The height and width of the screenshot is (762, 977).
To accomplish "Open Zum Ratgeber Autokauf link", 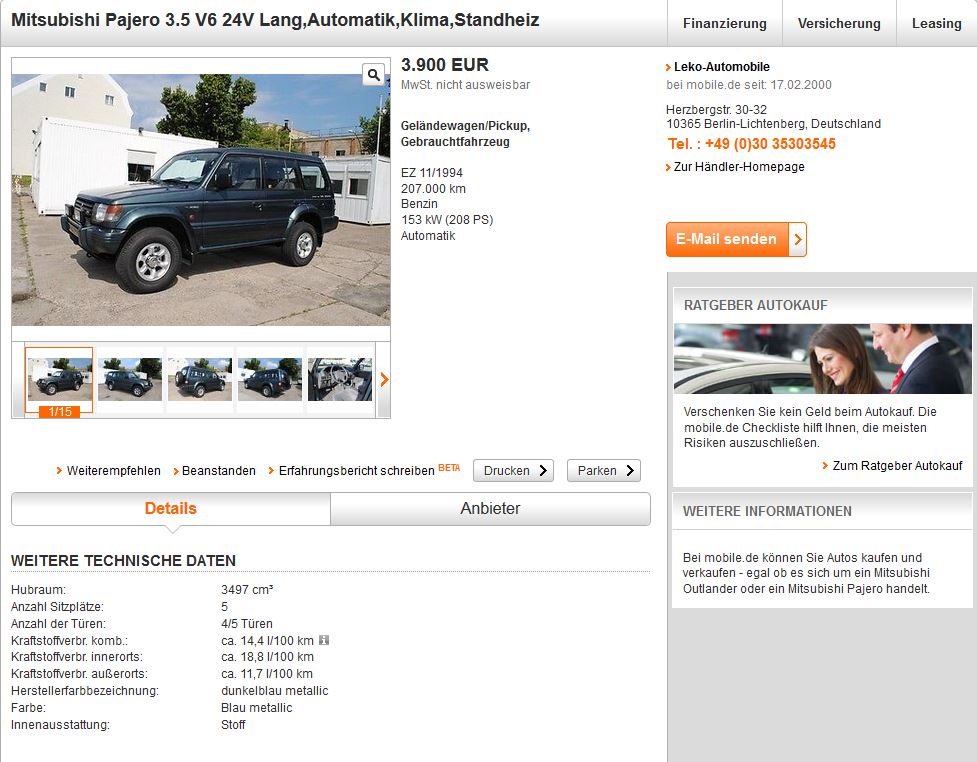I will point(897,465).
